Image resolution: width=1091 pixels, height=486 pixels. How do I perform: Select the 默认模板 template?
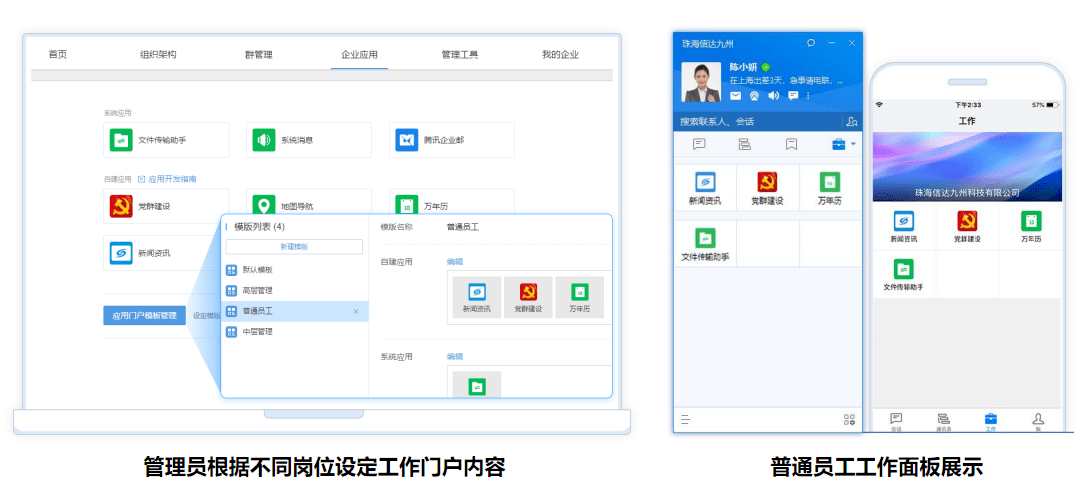coord(294,269)
